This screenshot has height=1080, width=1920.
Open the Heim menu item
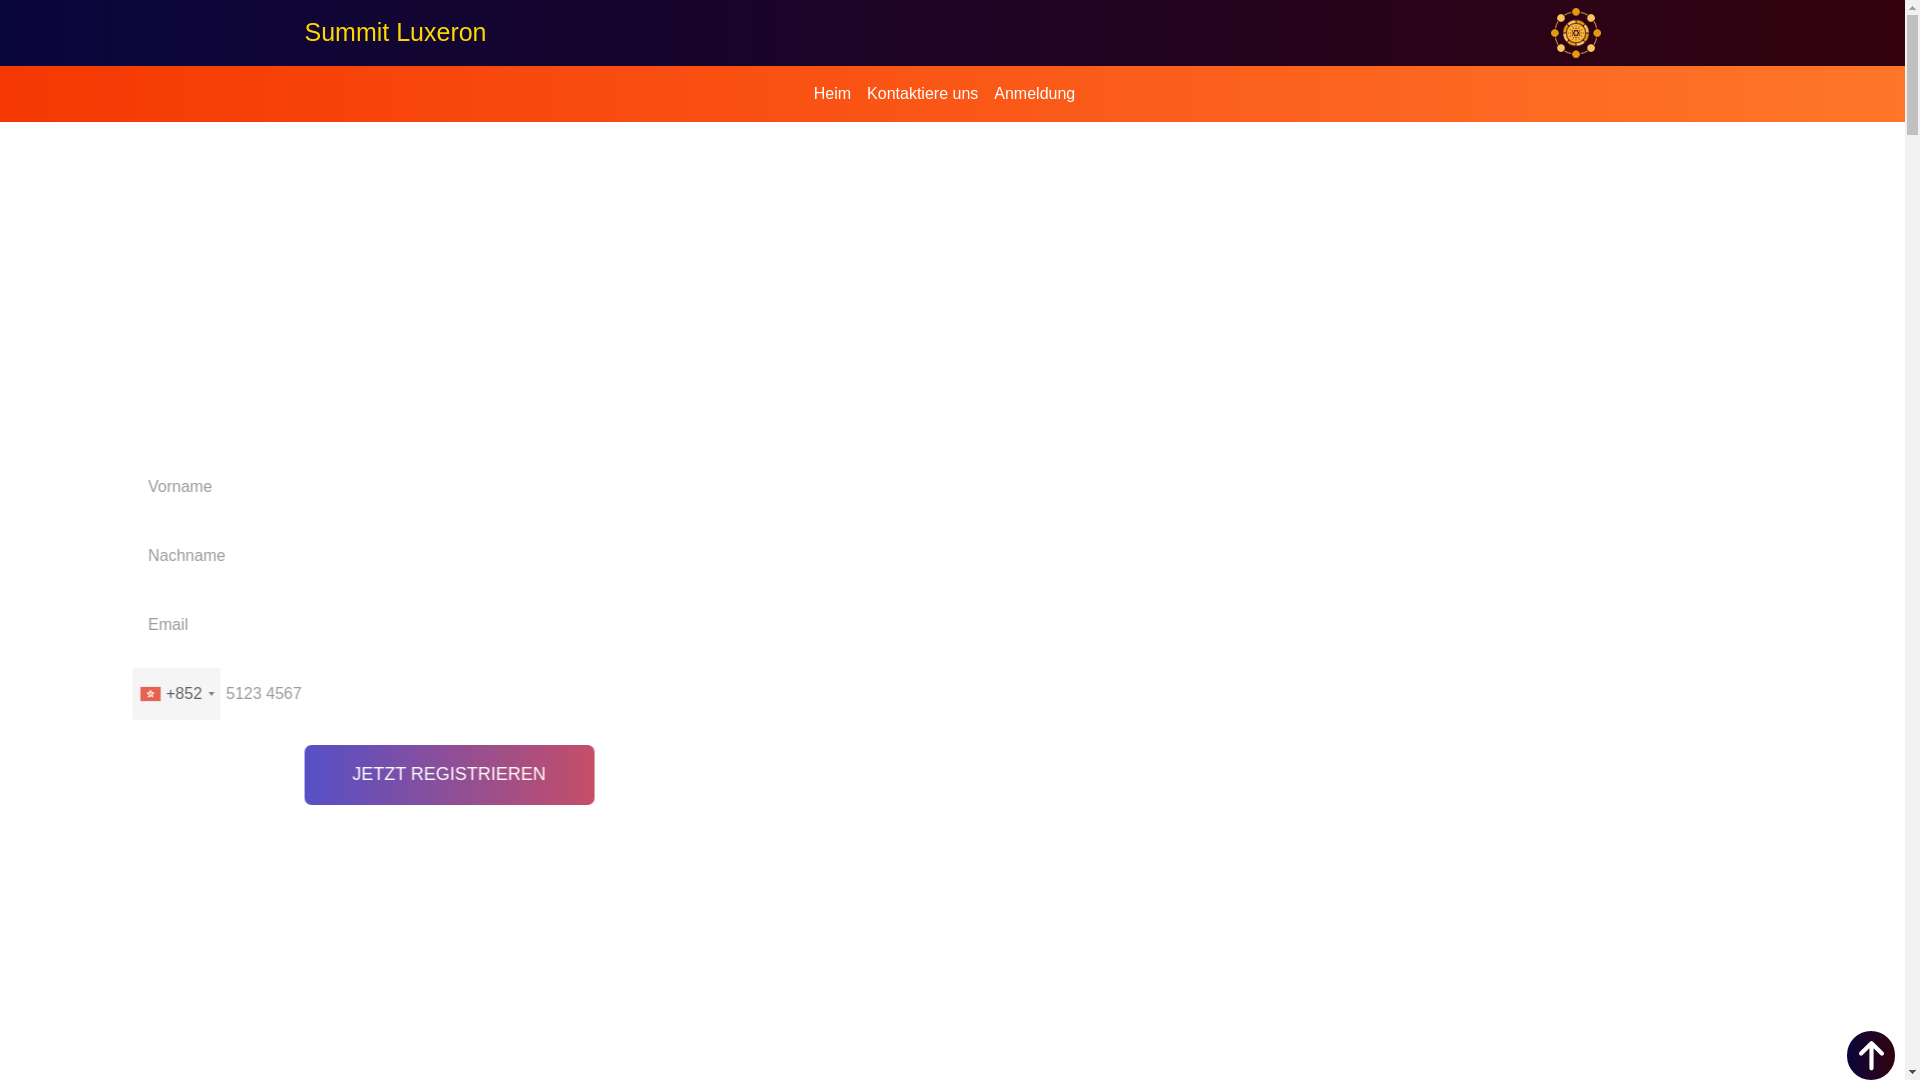click(832, 94)
